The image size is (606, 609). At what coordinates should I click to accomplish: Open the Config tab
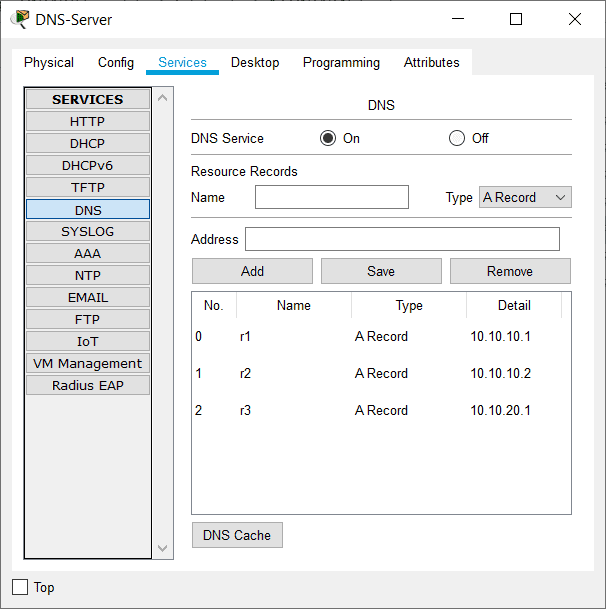click(116, 62)
